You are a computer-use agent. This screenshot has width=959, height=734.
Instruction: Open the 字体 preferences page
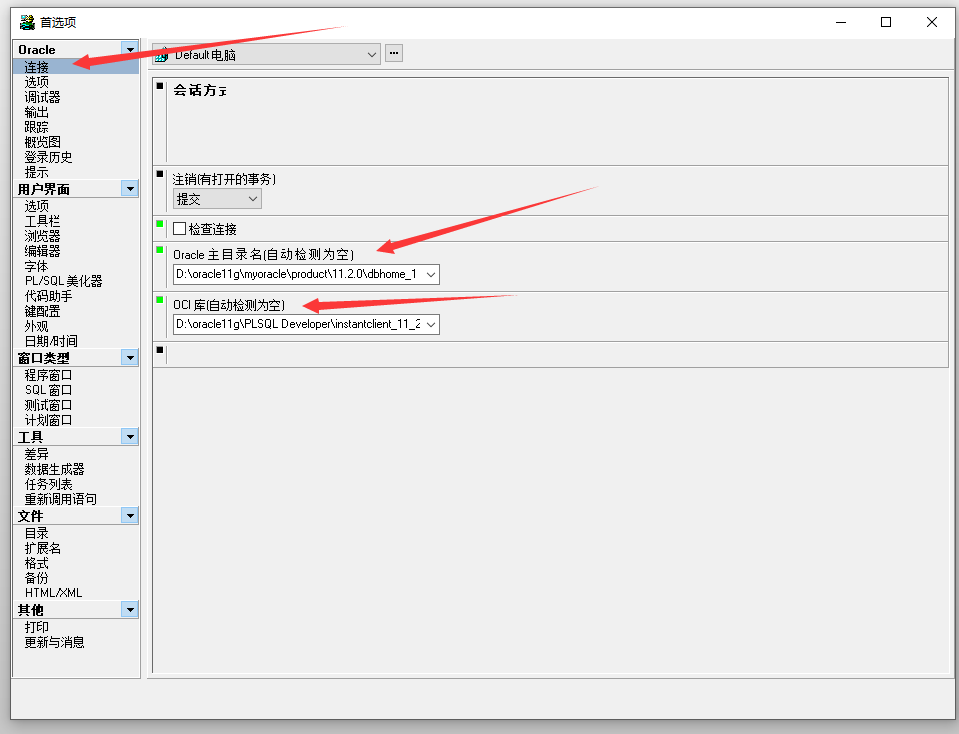[x=37, y=266]
